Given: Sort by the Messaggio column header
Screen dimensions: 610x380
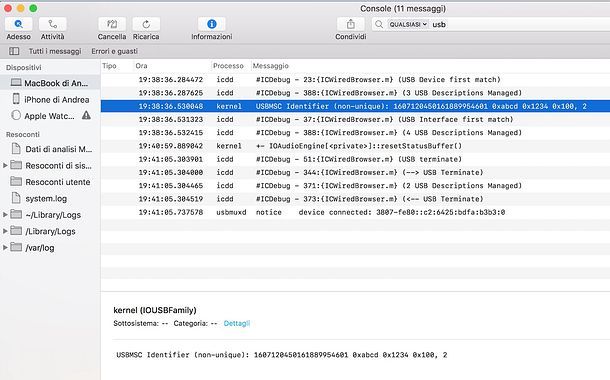Looking at the screenshot, I should (270, 66).
